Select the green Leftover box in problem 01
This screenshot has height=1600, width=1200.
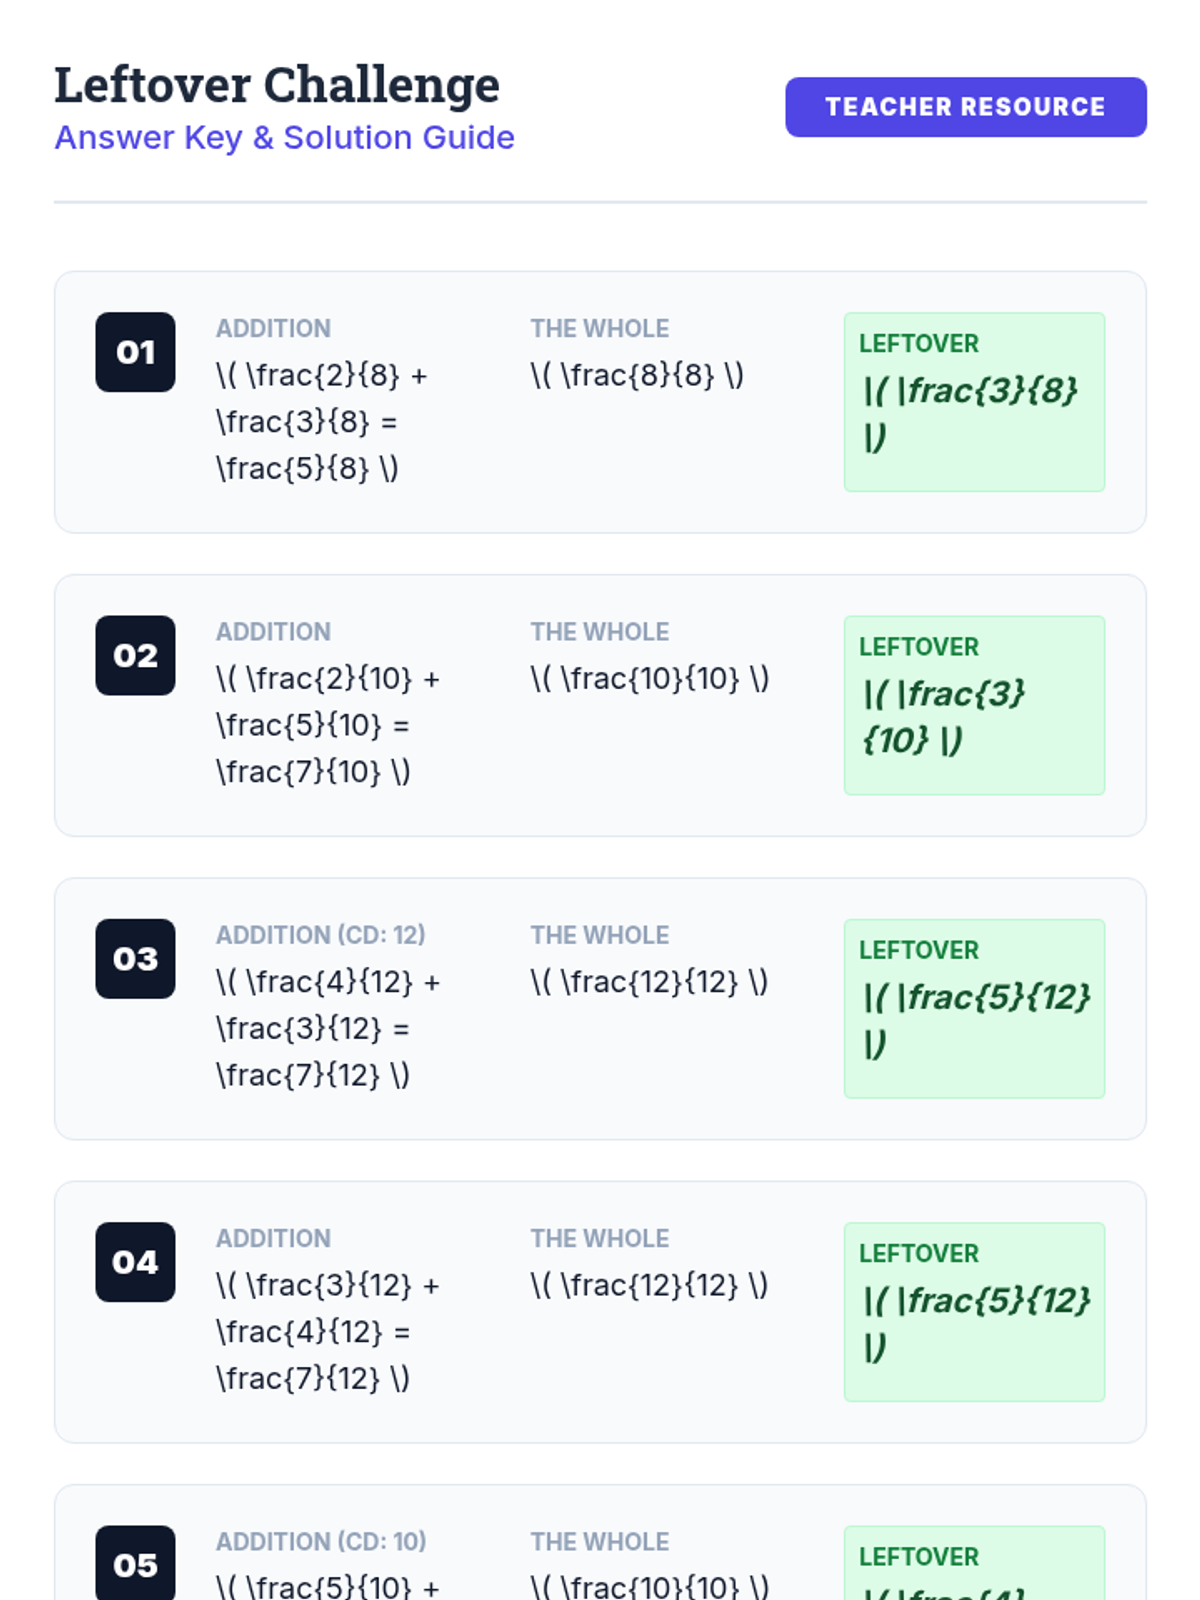tap(974, 402)
